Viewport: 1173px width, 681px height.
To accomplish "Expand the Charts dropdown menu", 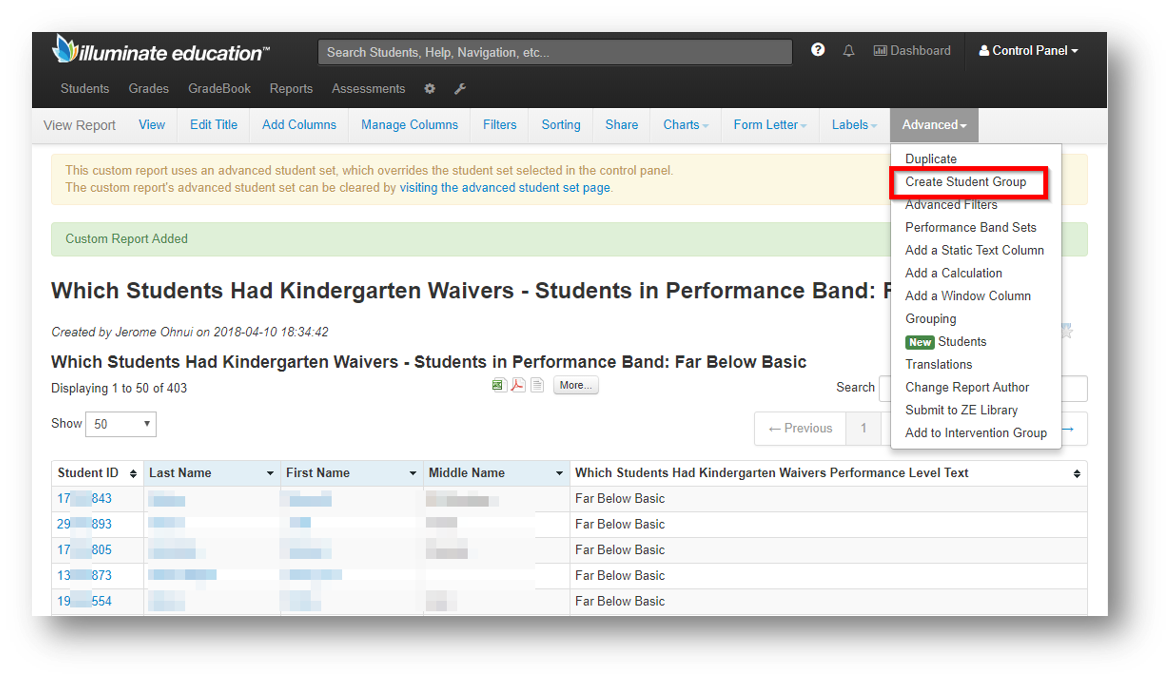I will pos(685,125).
